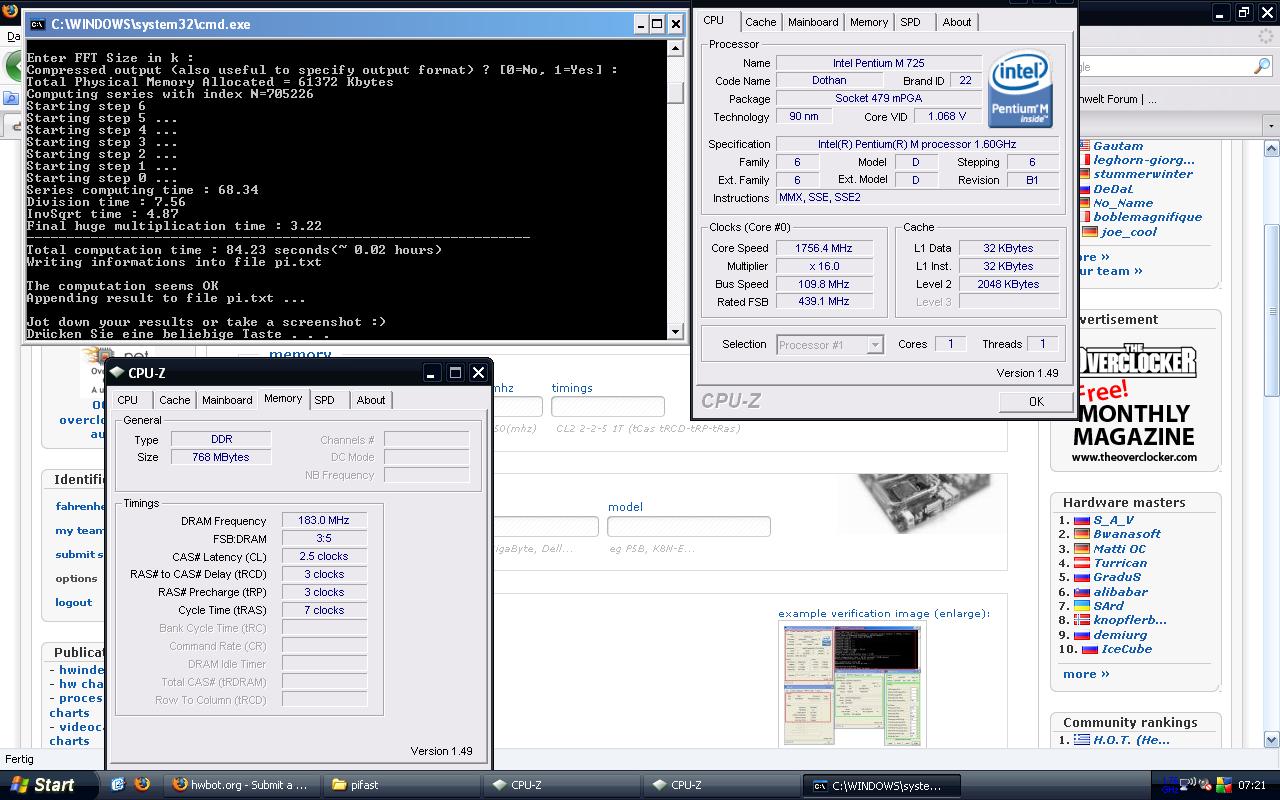Click the Intel Pentium M logo
This screenshot has height=800, width=1280.
click(x=1020, y=90)
